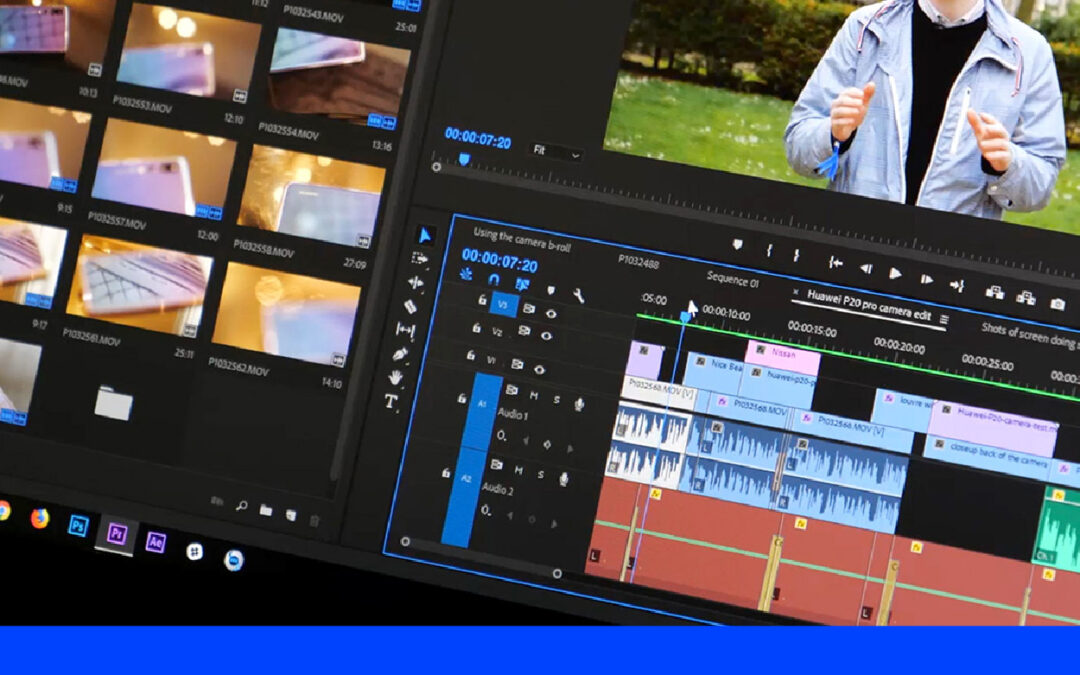Hide track V3 with its eye icon
Screen dimensions: 1080x675
click(551, 313)
